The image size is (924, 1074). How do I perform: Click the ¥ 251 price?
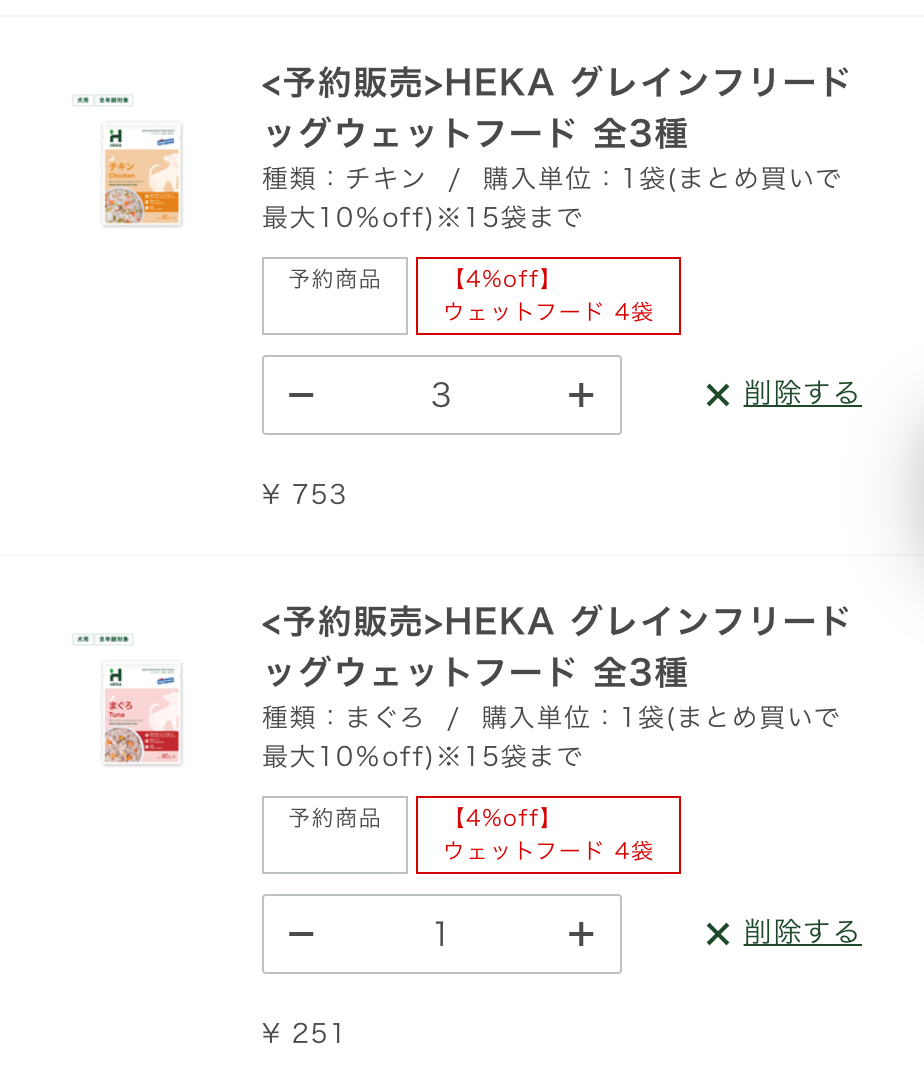click(x=302, y=1034)
